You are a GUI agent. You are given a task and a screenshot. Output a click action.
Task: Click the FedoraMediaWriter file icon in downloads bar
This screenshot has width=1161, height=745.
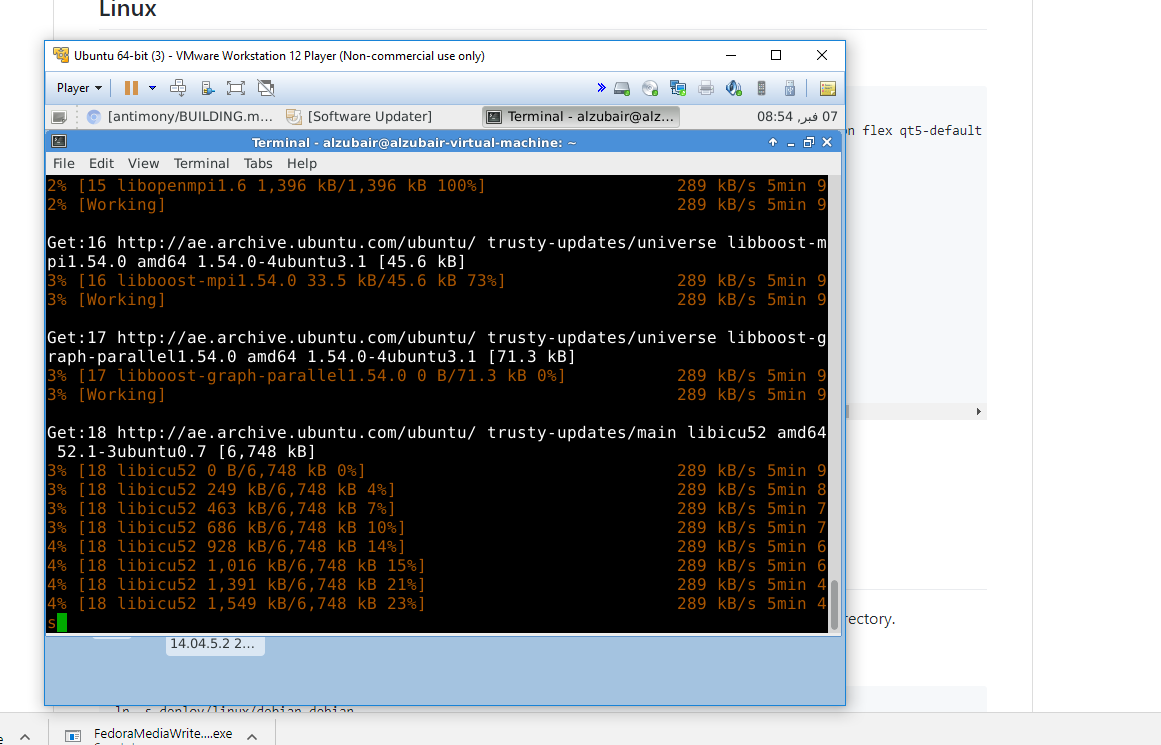(x=73, y=736)
